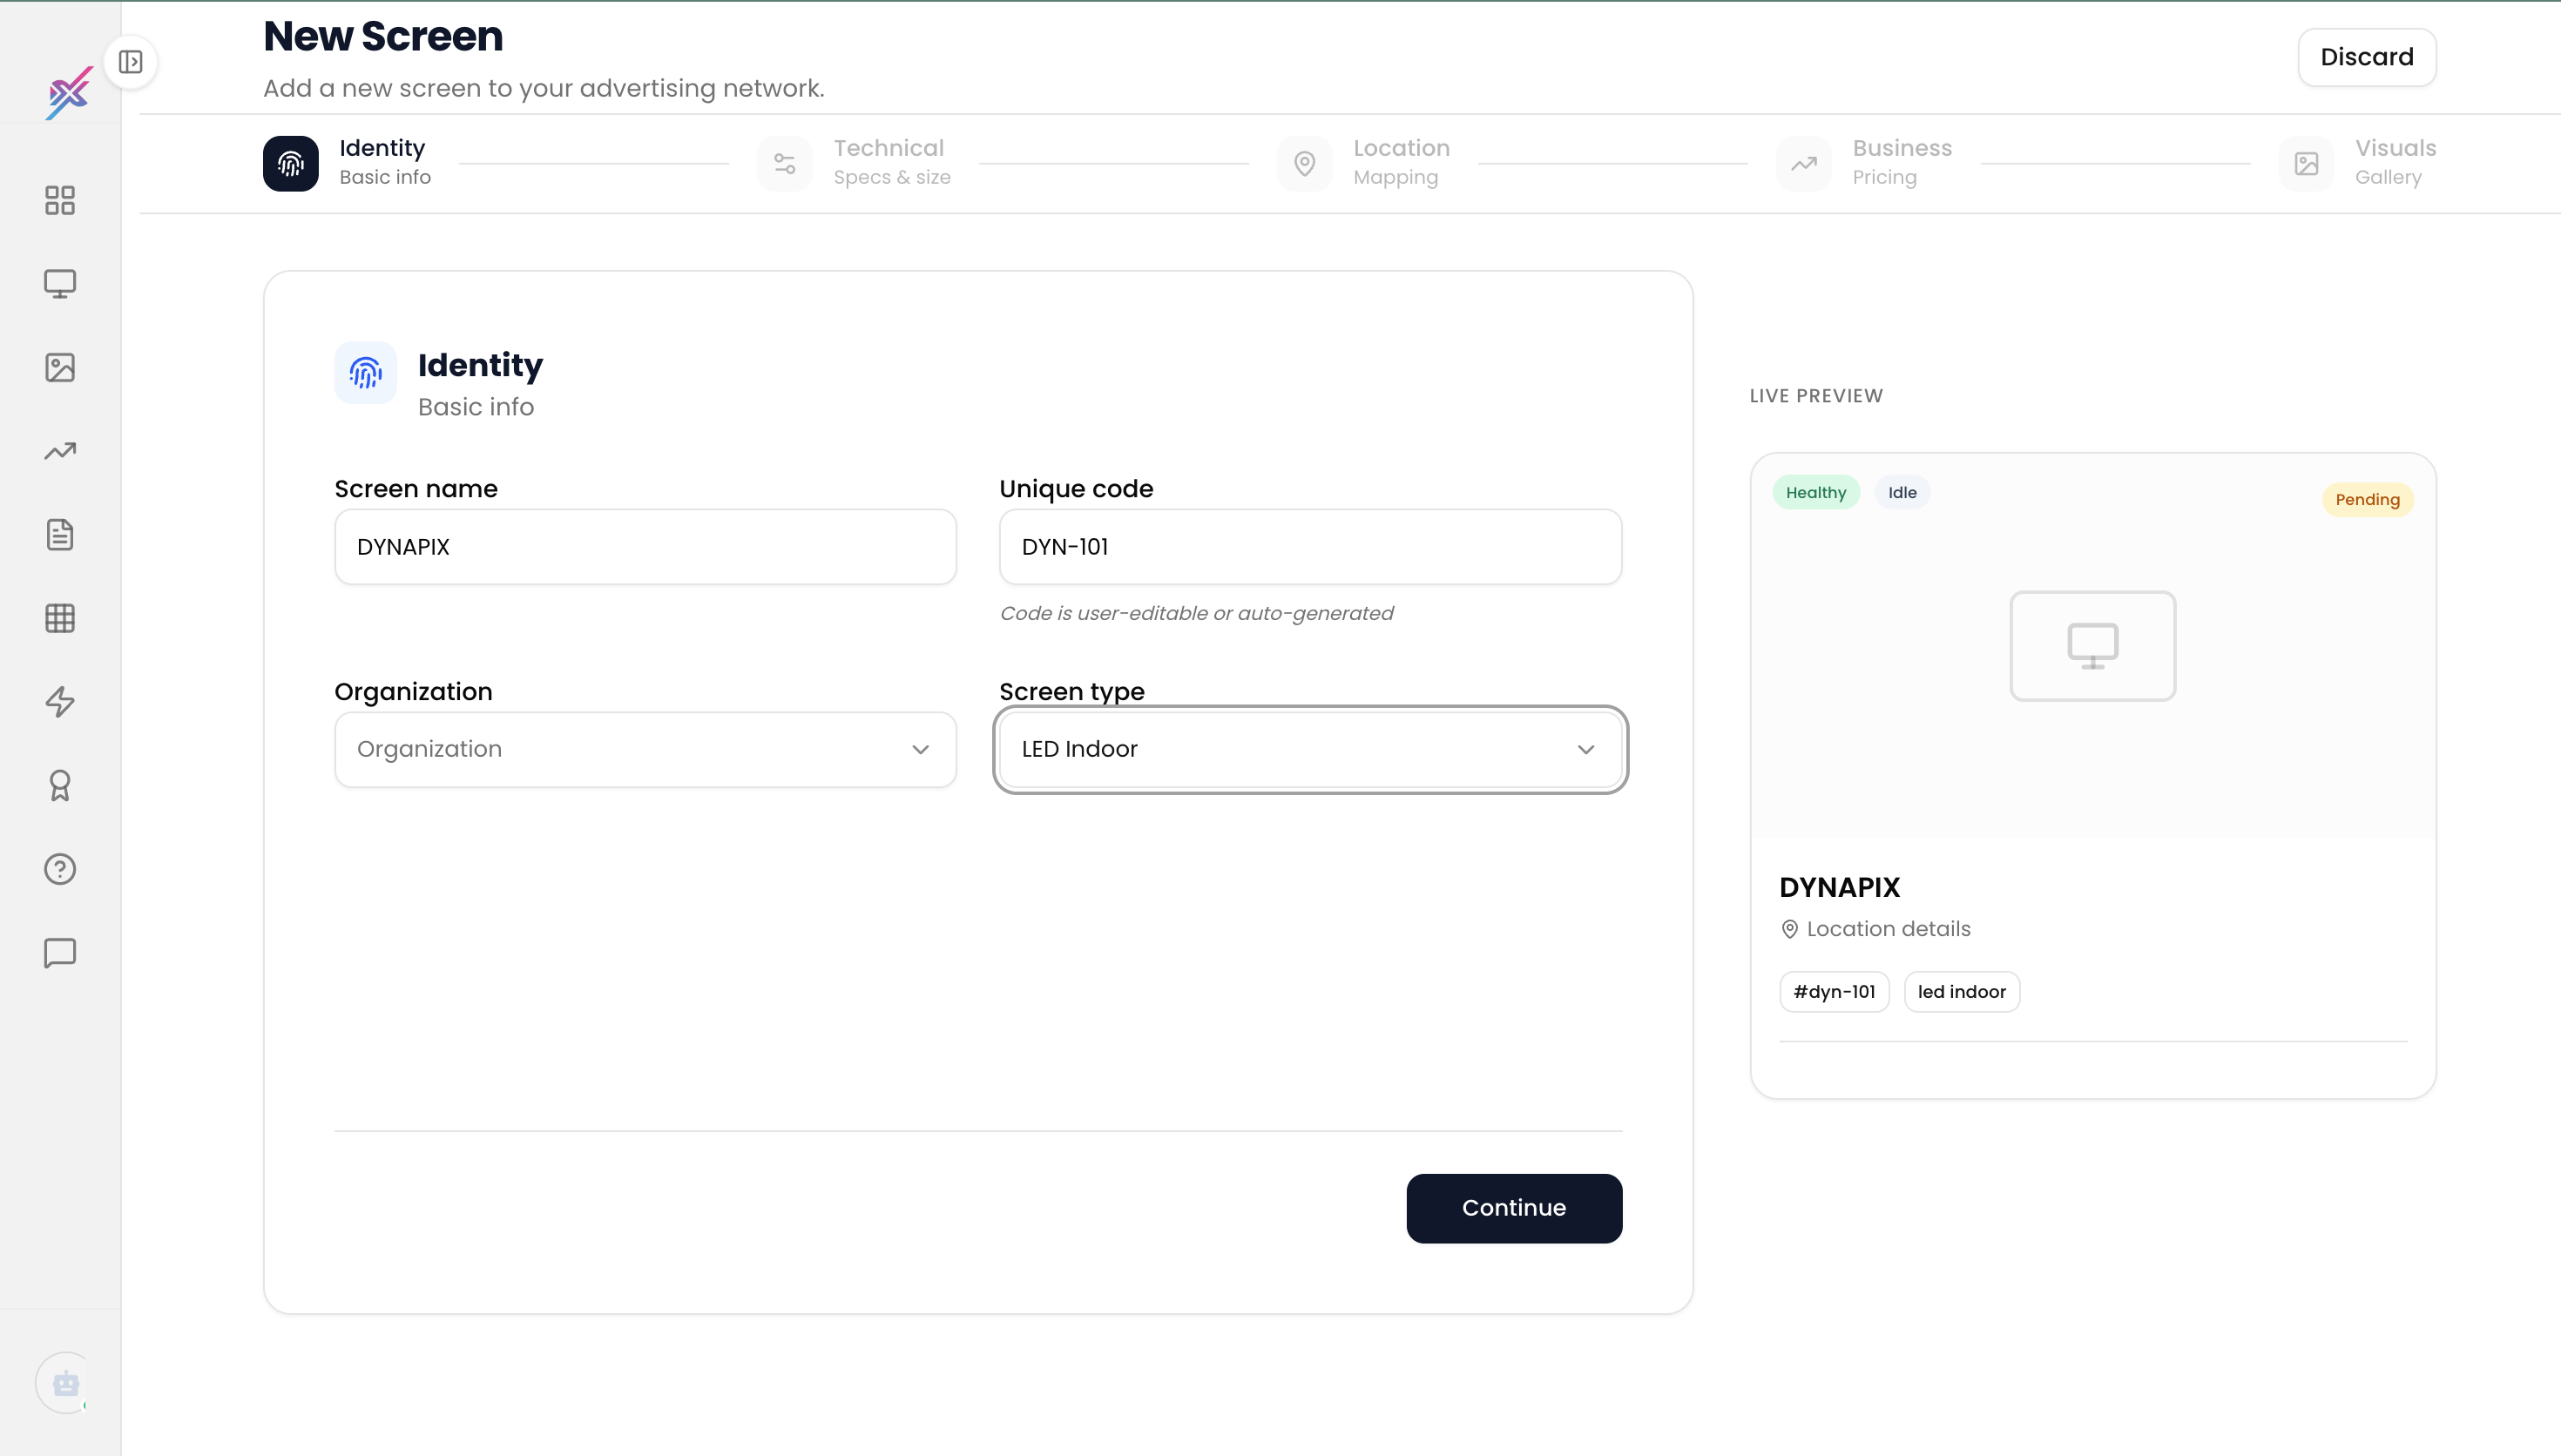Open the help question mark icon
The height and width of the screenshot is (1456, 2561).
click(x=60, y=869)
